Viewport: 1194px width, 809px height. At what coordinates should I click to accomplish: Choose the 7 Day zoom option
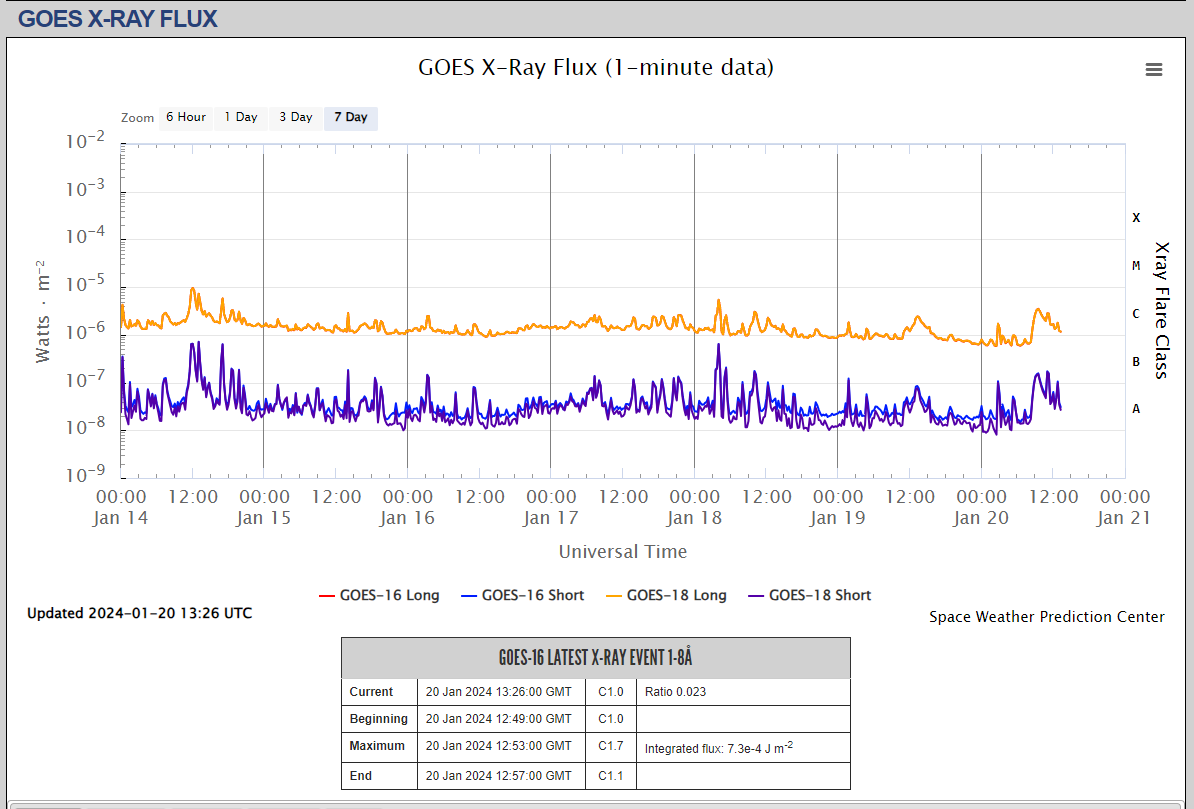coord(350,117)
